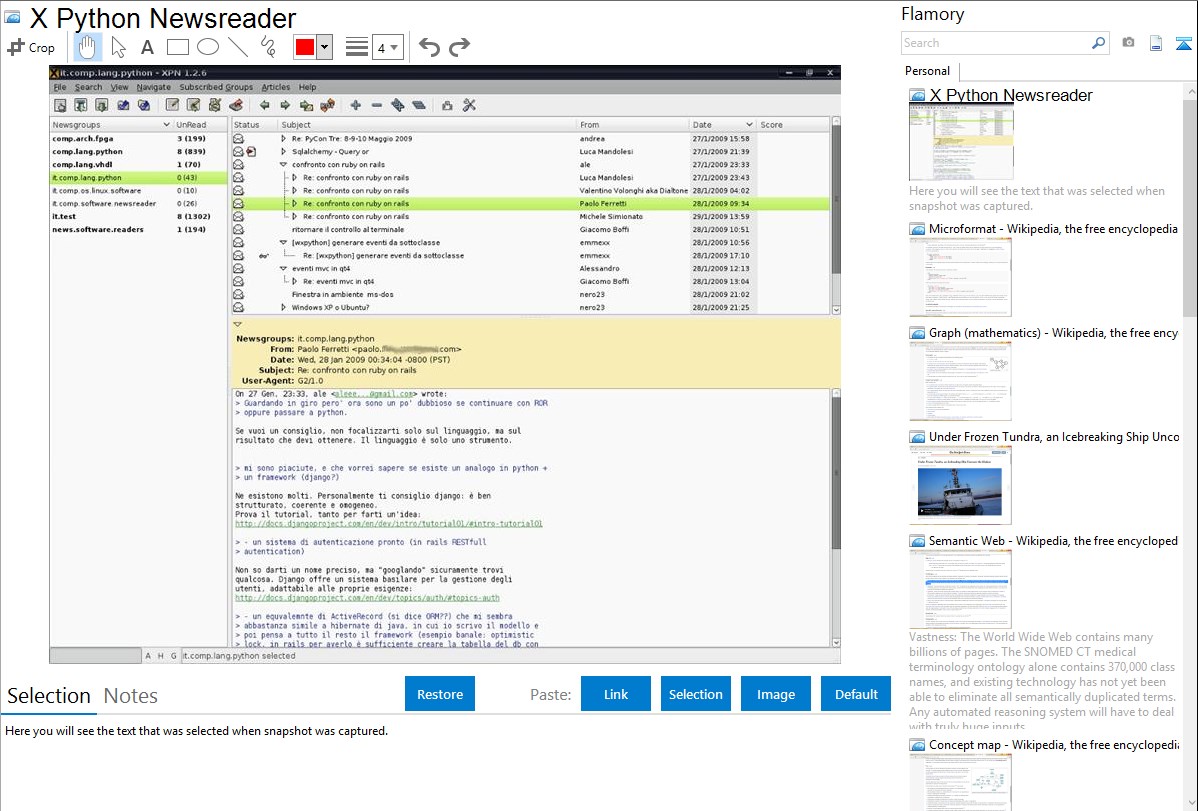
Task: Open the line width dropdown showing 4
Action: (387, 47)
